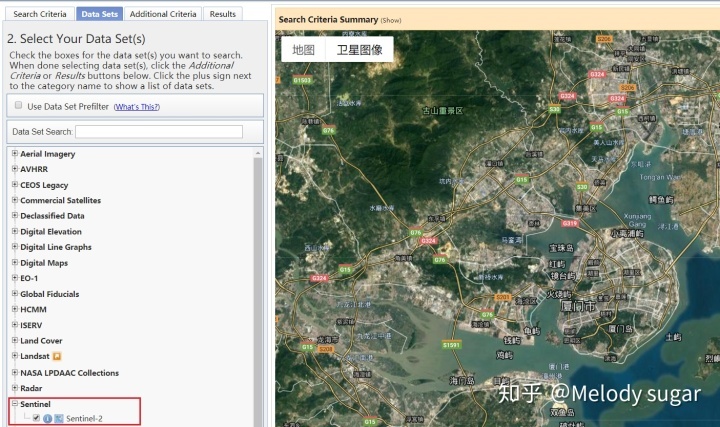
Task: Expand the Digital Elevation category
Action: tap(15, 231)
